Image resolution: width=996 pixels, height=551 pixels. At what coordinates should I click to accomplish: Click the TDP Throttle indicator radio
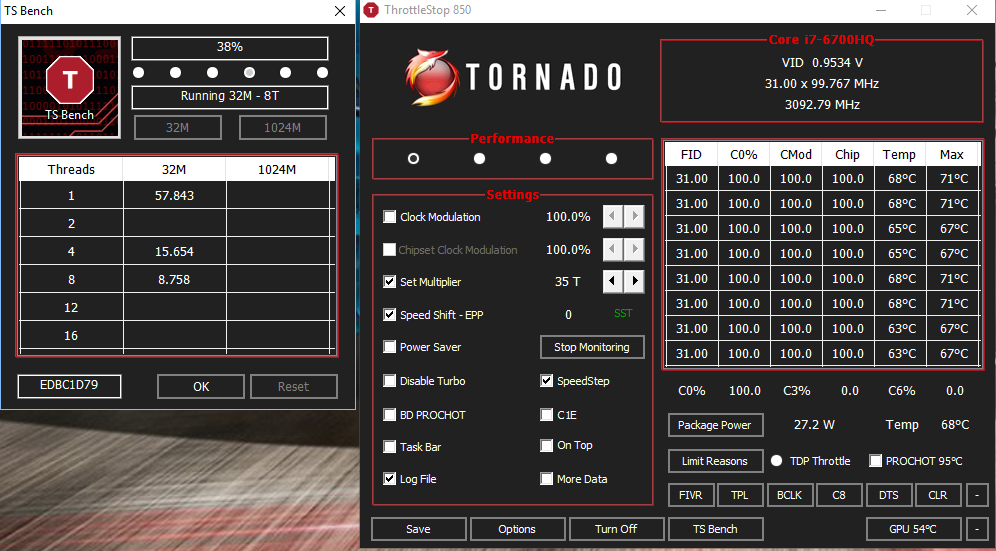[776, 461]
